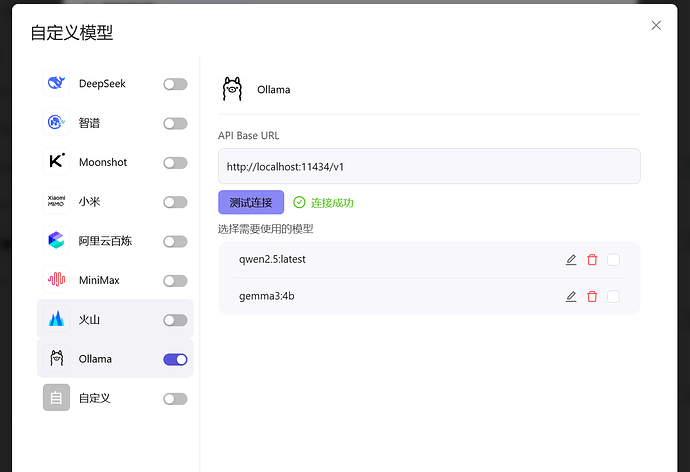Screen dimensions: 690x472
Task: Enable the DeepSeek provider toggle
Action: [175, 84]
